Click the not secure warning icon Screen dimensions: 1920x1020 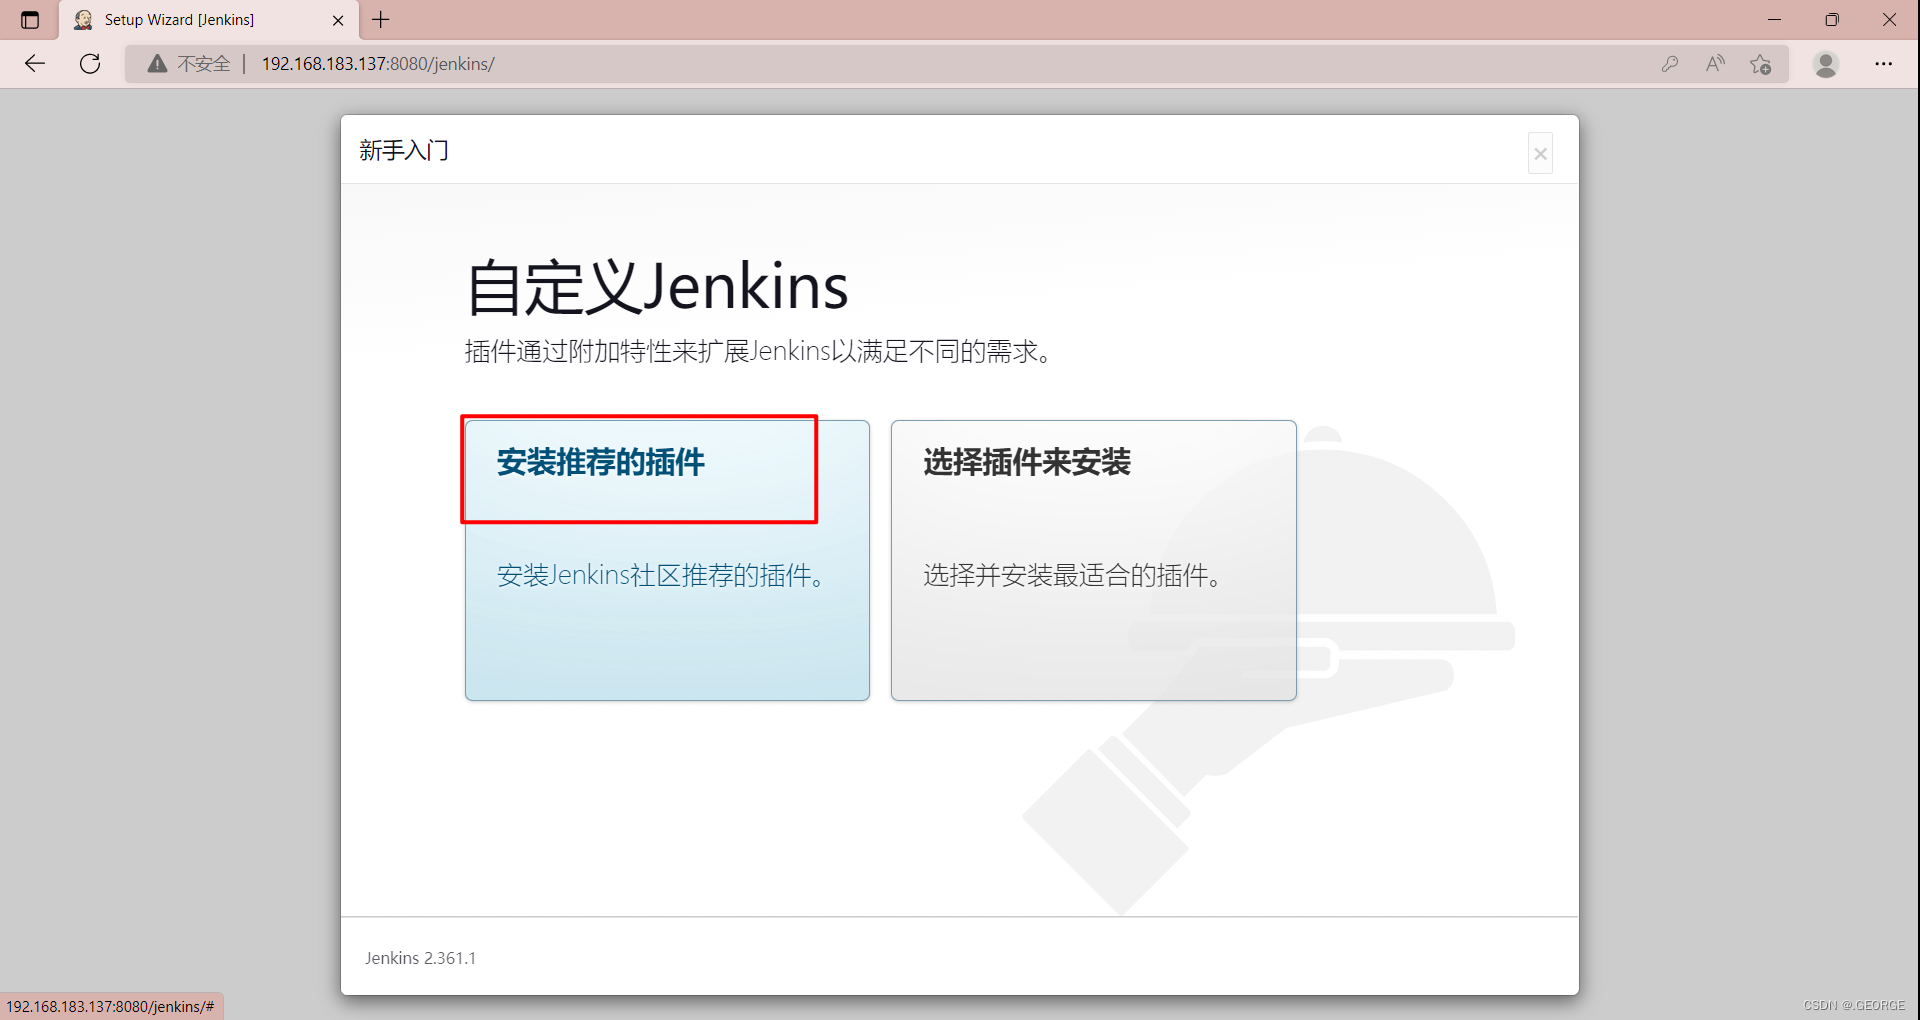tap(158, 64)
